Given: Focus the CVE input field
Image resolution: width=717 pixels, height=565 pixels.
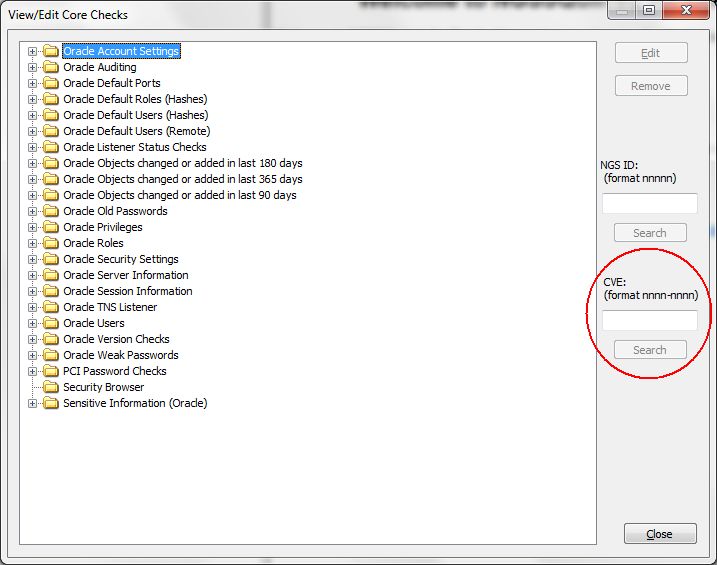Looking at the screenshot, I should pyautogui.click(x=649, y=320).
